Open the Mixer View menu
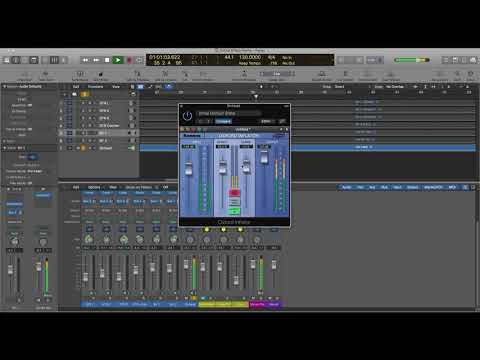The image size is (480, 360). [113, 187]
